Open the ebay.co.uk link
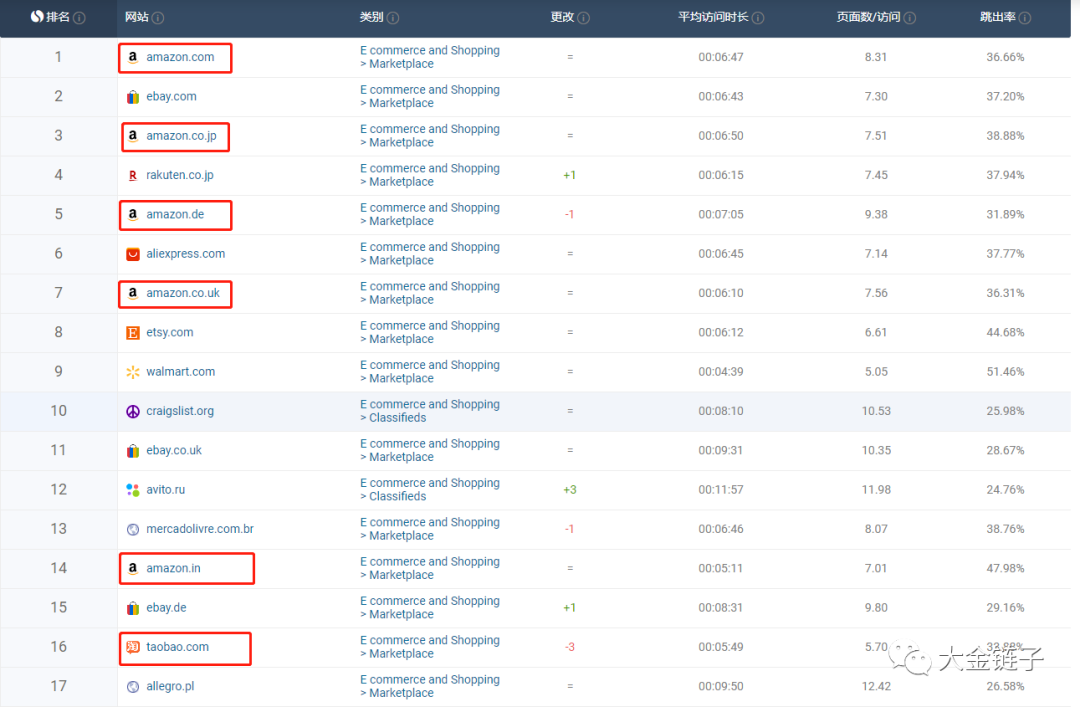The image size is (1080, 707). (174, 450)
